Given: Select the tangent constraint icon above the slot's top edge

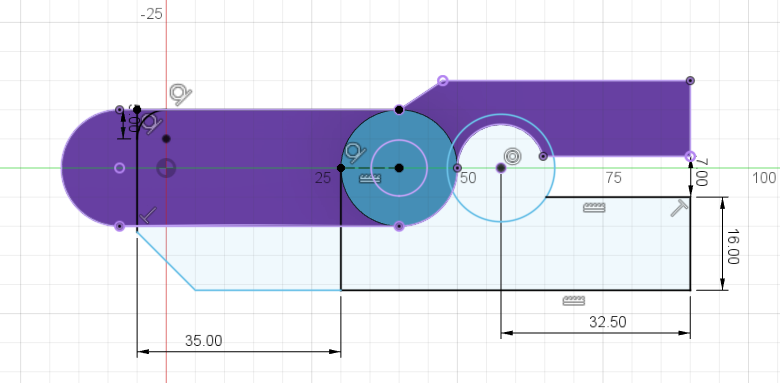Looking at the screenshot, I should point(181,94).
